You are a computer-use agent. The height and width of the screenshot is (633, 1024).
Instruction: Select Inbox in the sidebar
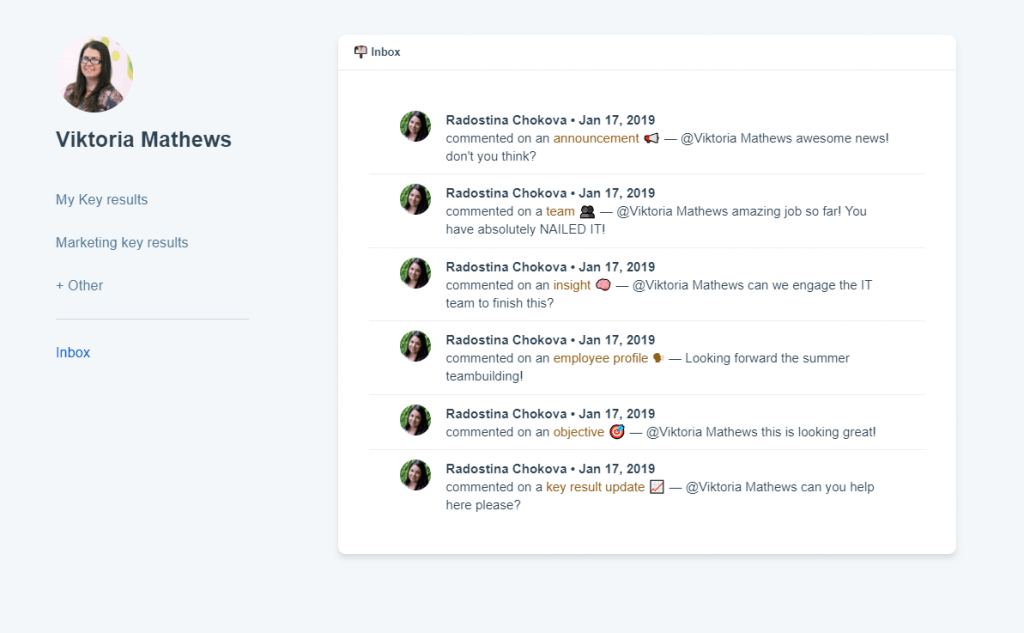coord(72,353)
